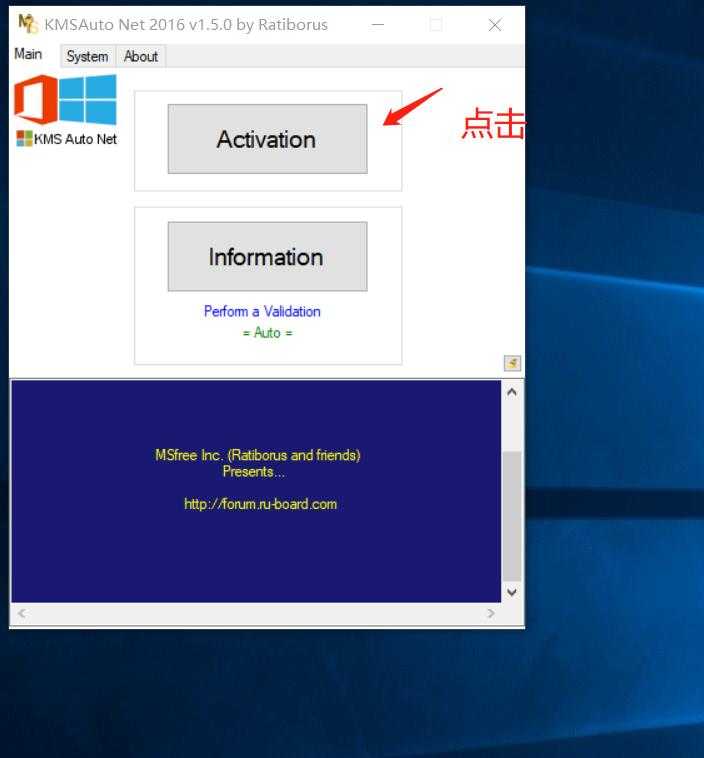Click the Activation button

(267, 139)
